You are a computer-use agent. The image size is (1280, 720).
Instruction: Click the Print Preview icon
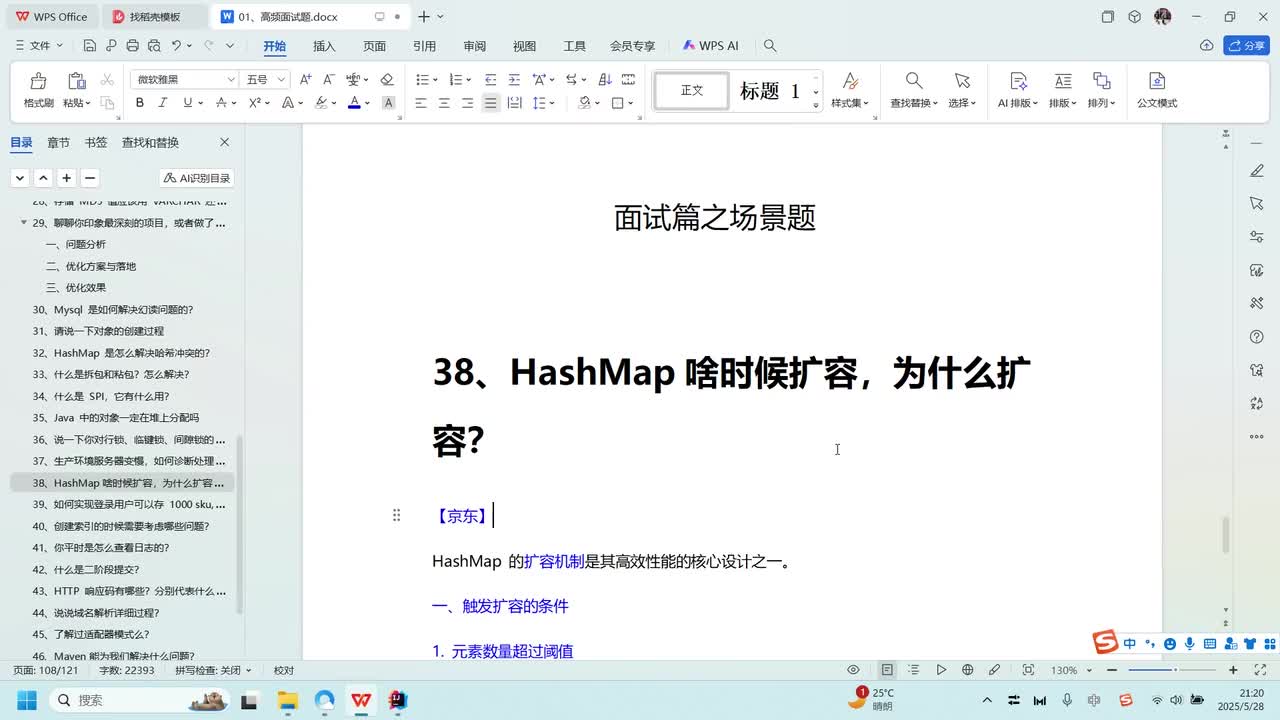click(x=154, y=45)
